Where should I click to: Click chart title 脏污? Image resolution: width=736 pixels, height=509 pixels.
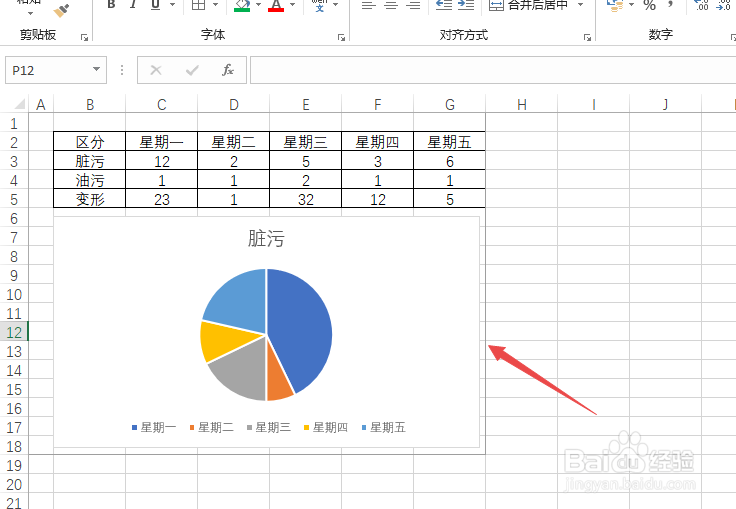tap(266, 239)
